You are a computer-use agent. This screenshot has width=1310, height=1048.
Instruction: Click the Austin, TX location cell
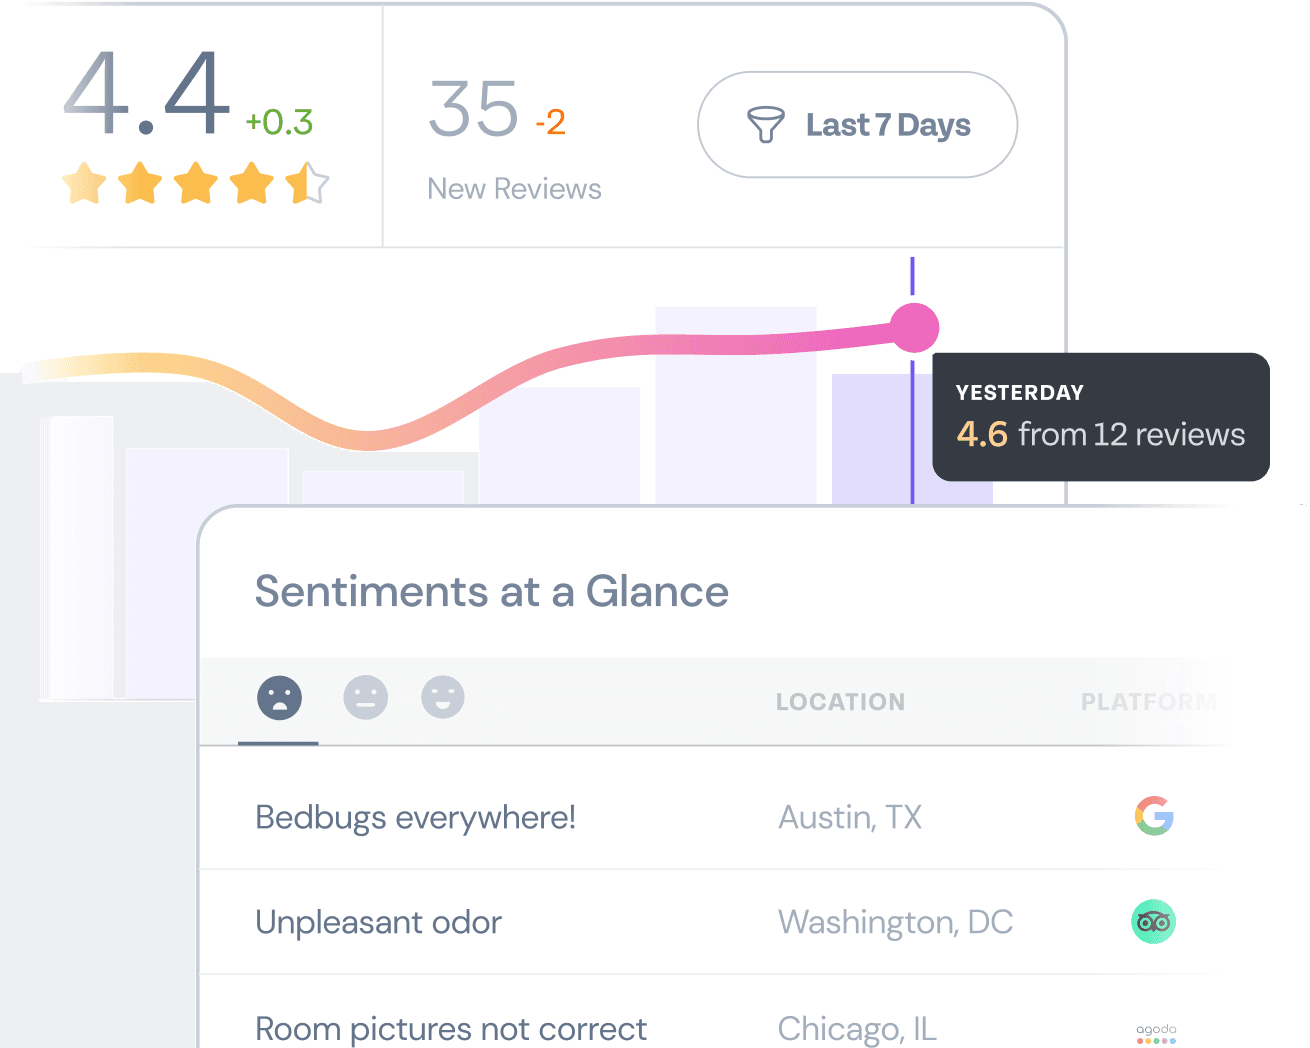pyautogui.click(x=850, y=817)
